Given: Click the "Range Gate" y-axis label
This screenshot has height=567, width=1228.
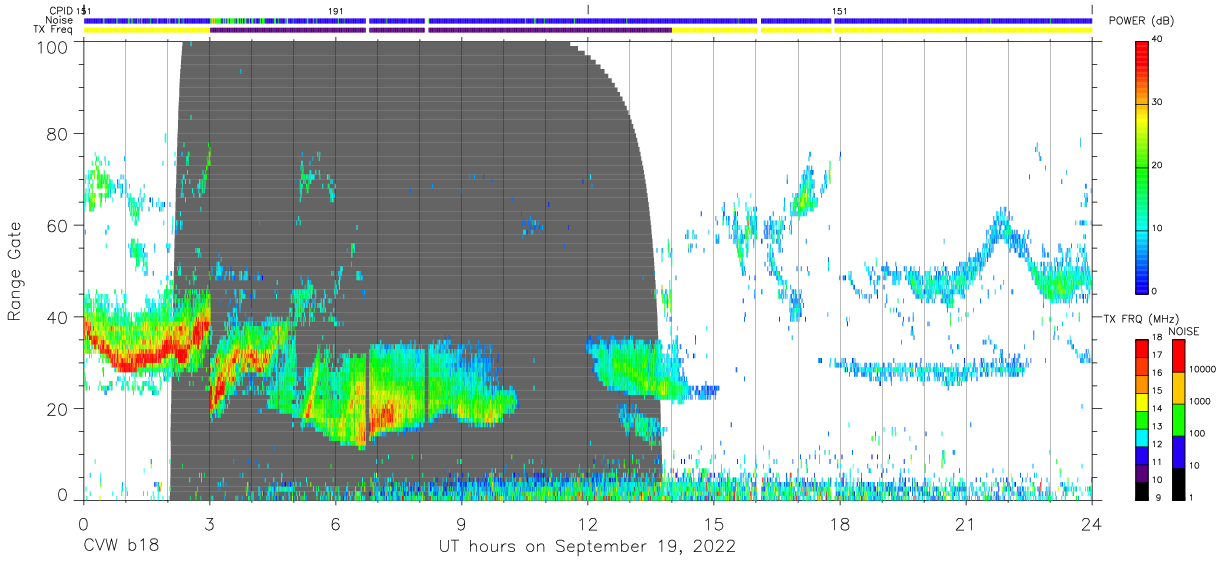Looking at the screenshot, I should click(x=14, y=273).
